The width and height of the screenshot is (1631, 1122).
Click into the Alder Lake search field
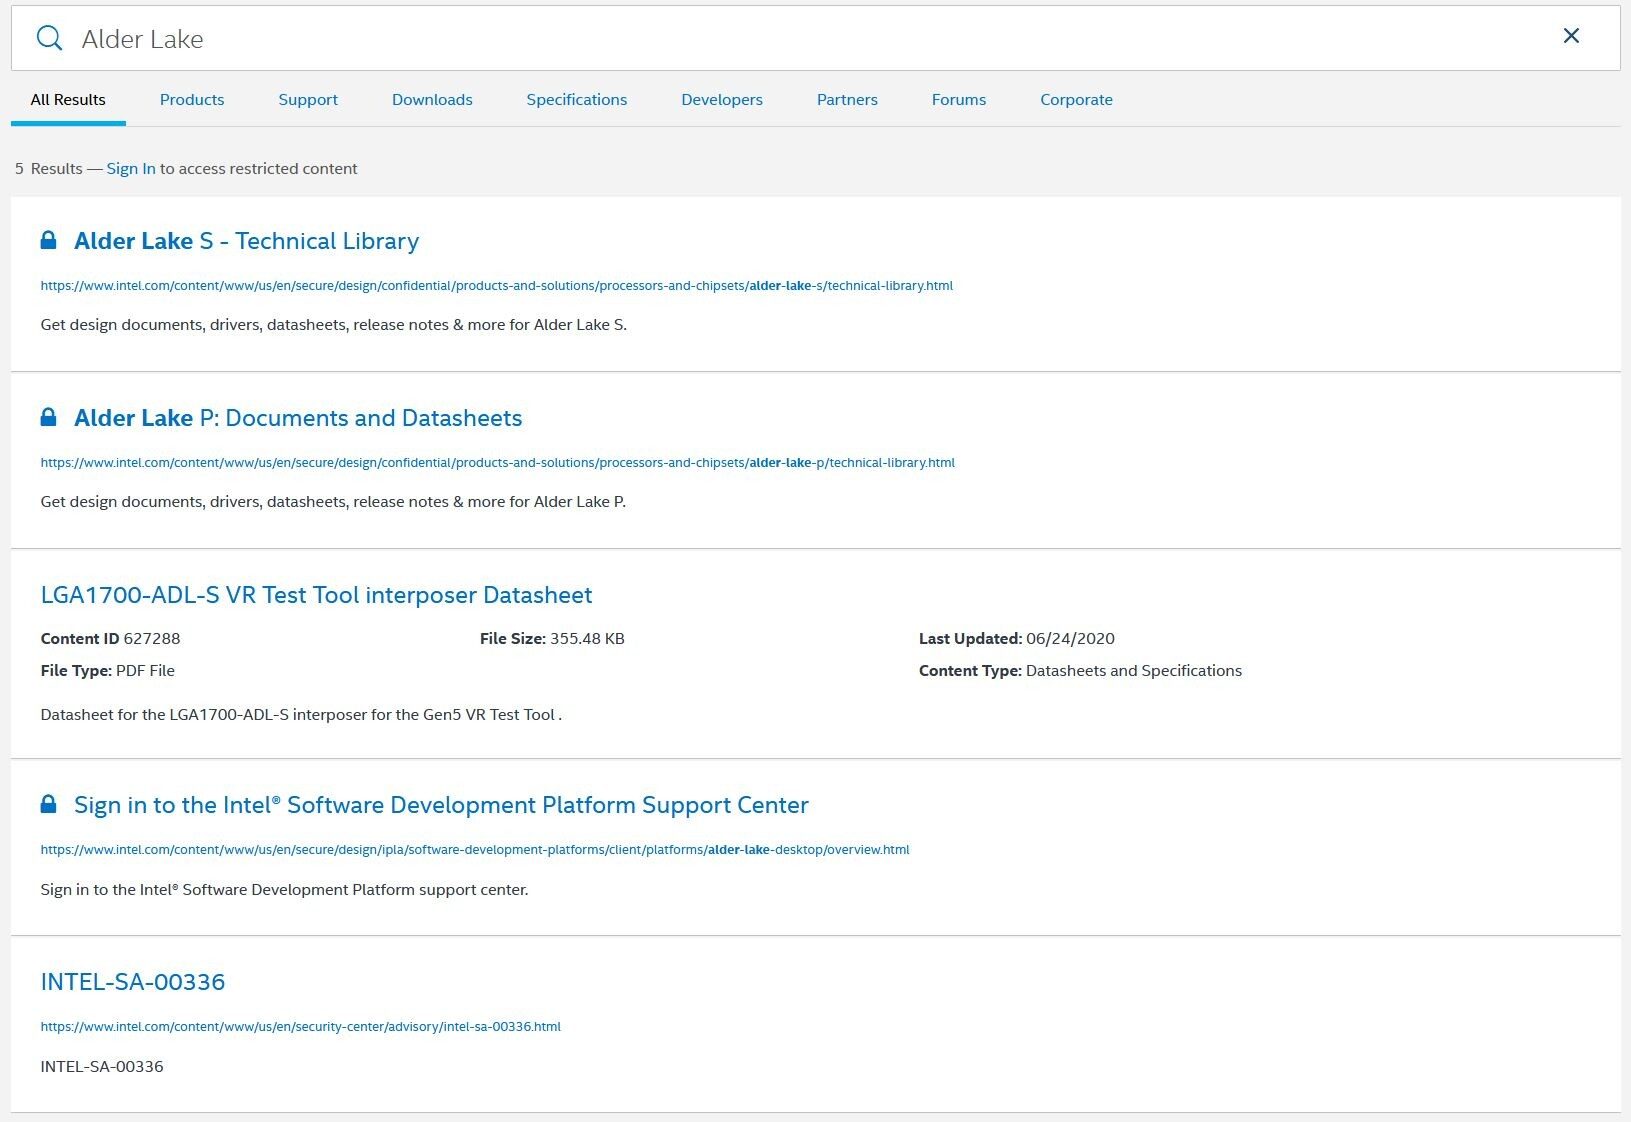click(800, 39)
